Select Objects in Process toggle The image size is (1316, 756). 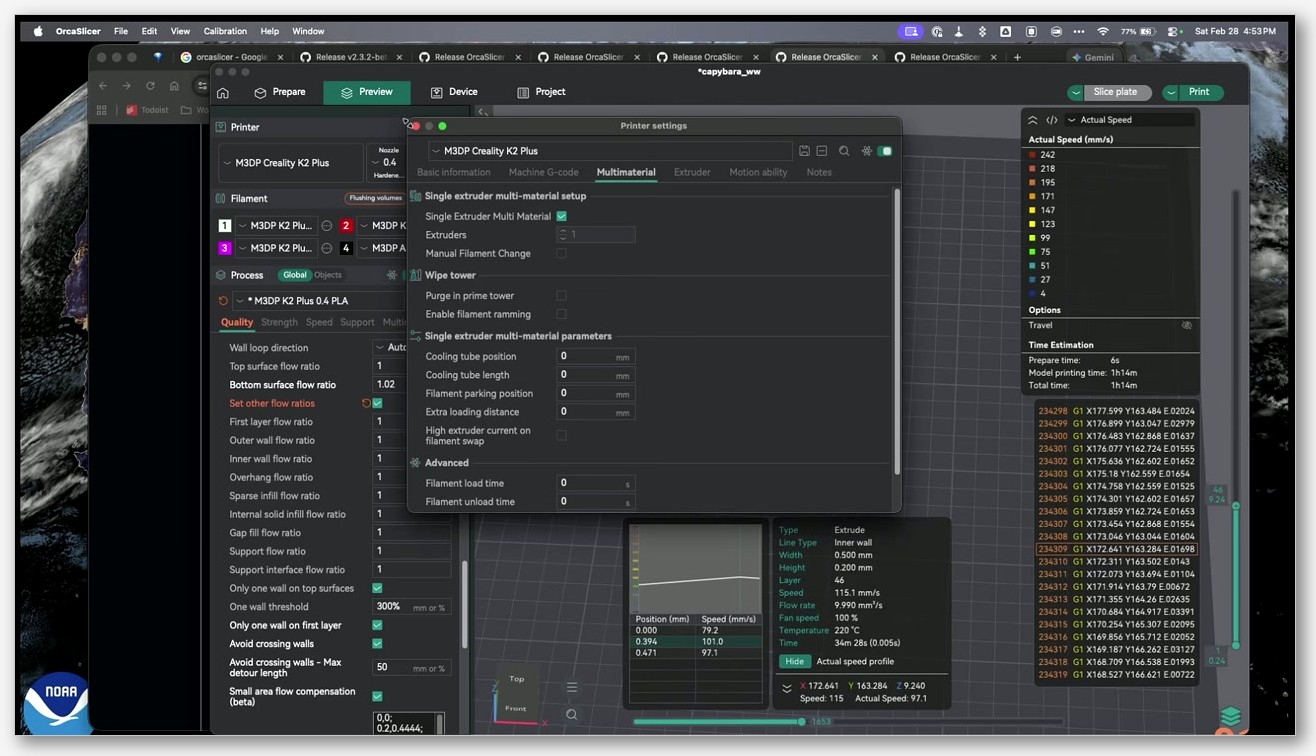tap(328, 275)
